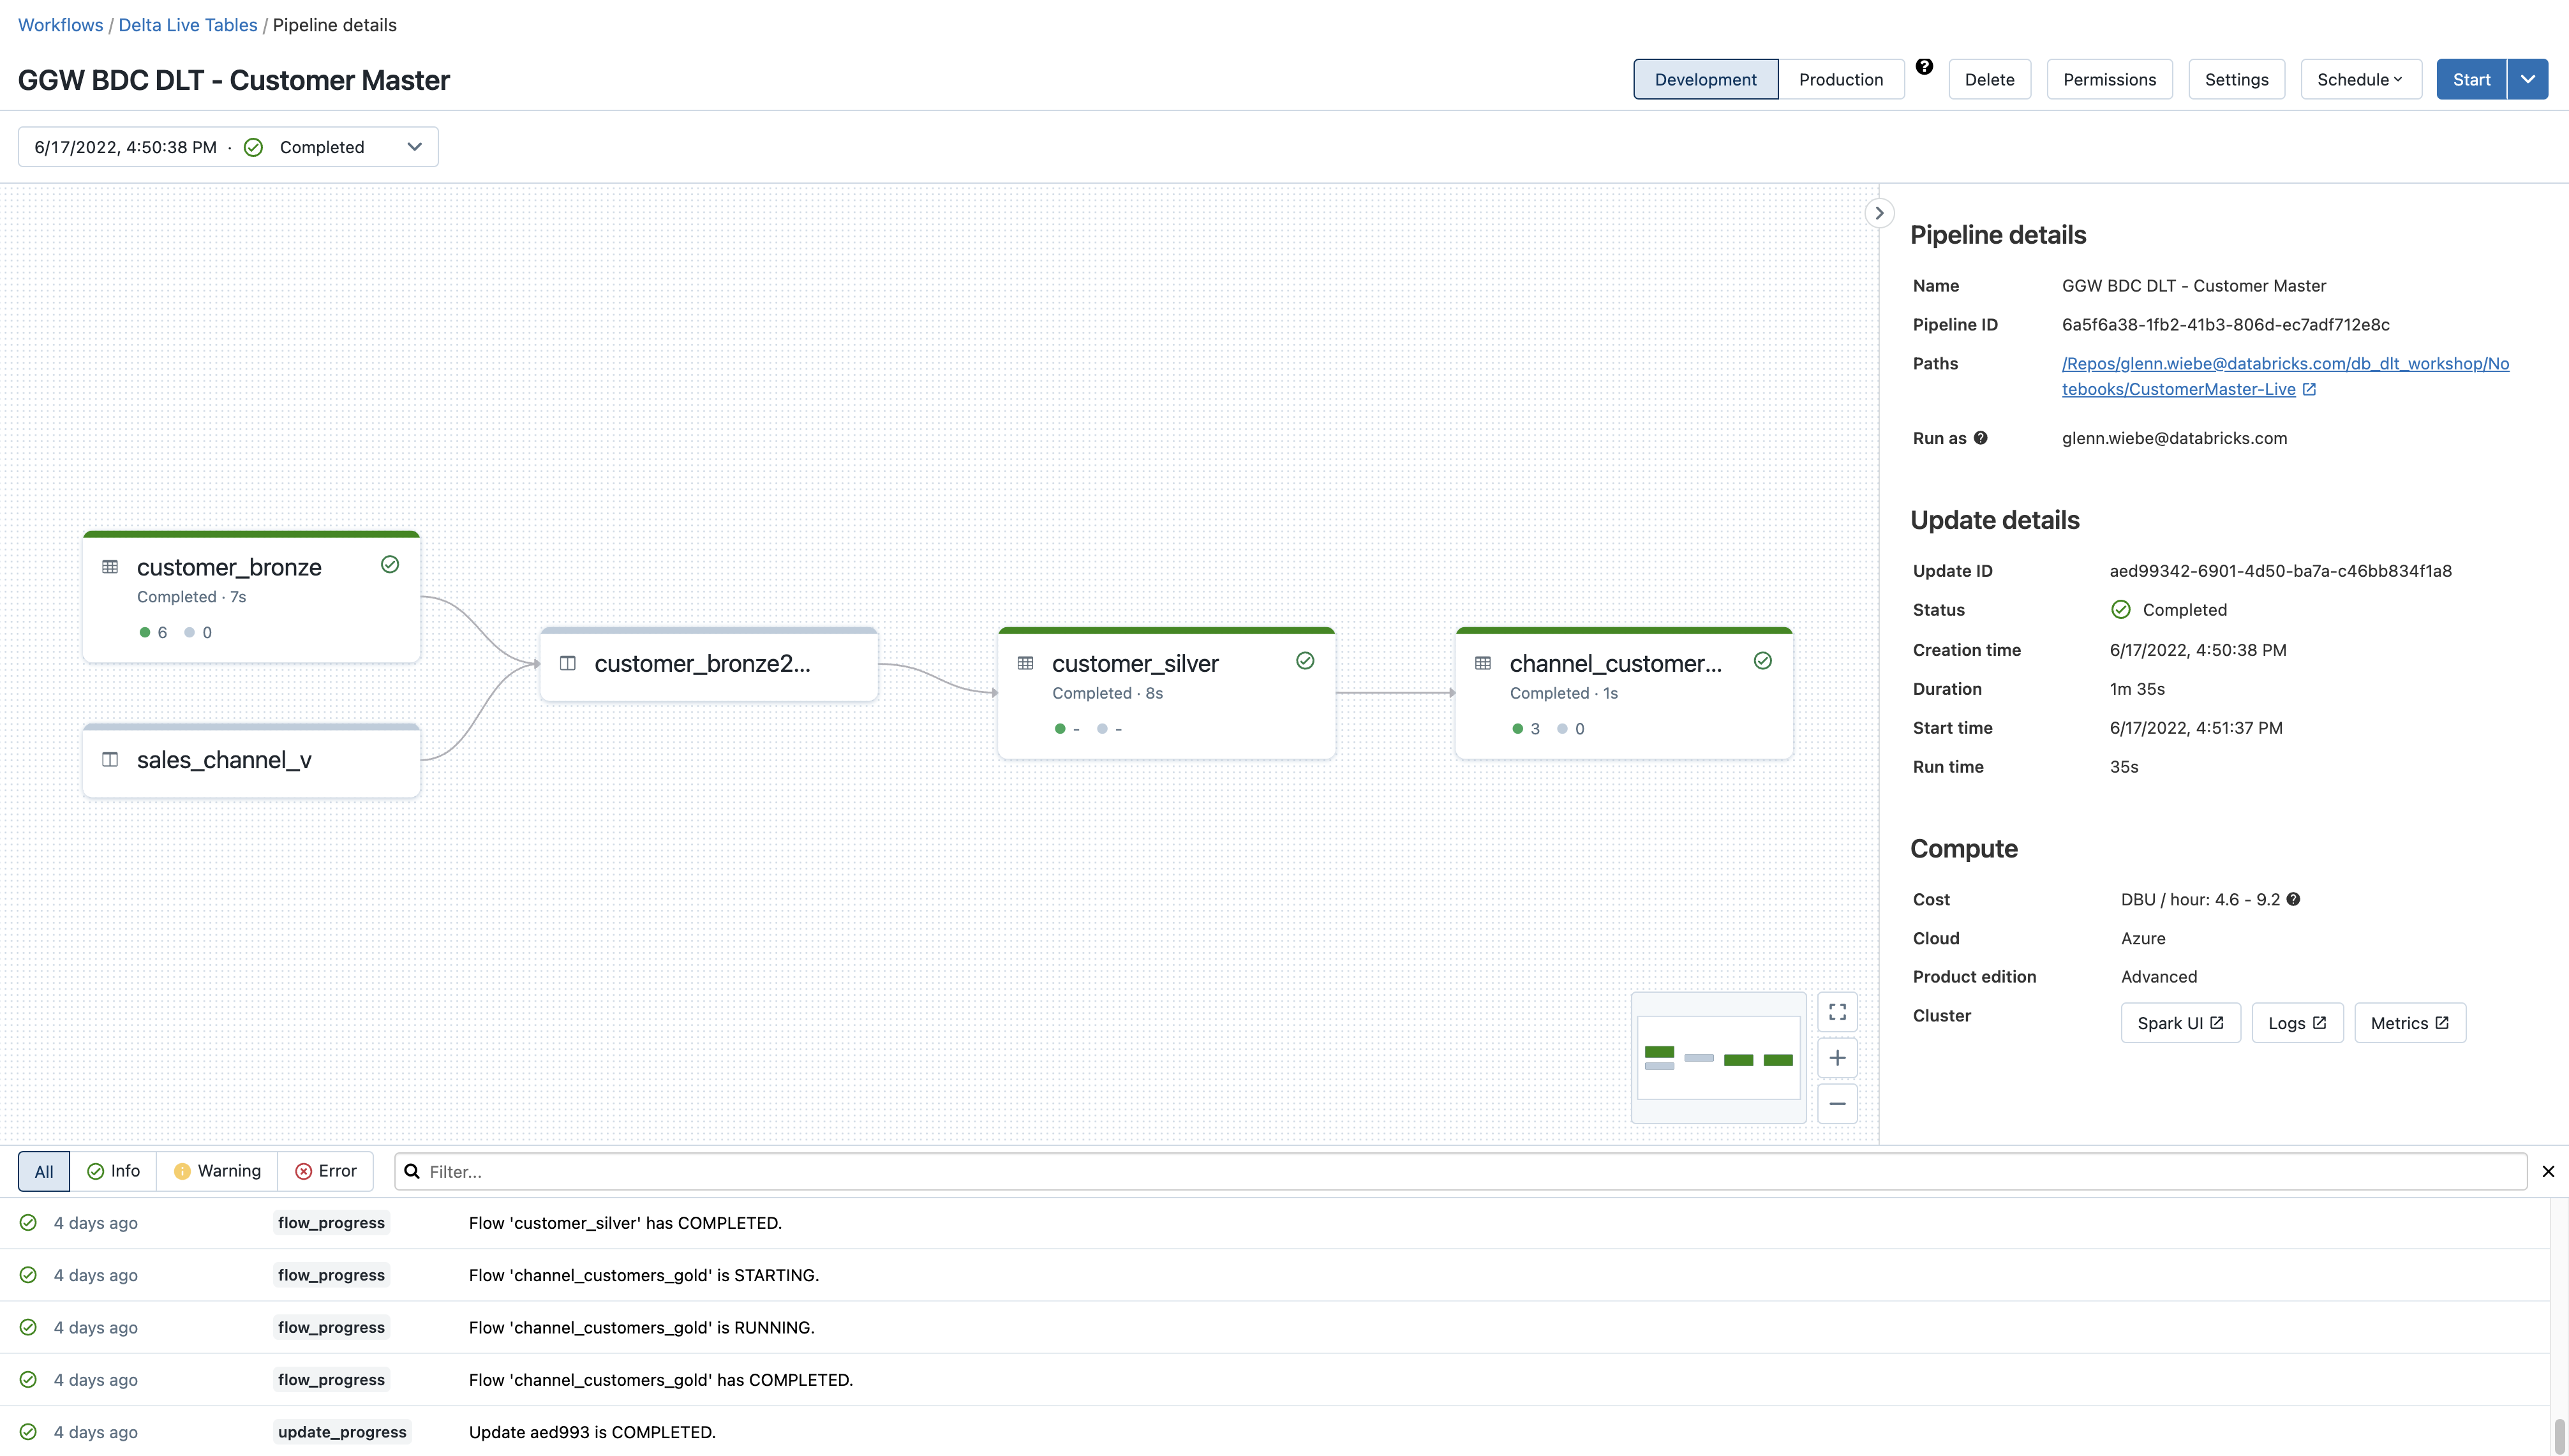Show only Error events in the log
The width and height of the screenshot is (2569, 1456).
click(325, 1171)
